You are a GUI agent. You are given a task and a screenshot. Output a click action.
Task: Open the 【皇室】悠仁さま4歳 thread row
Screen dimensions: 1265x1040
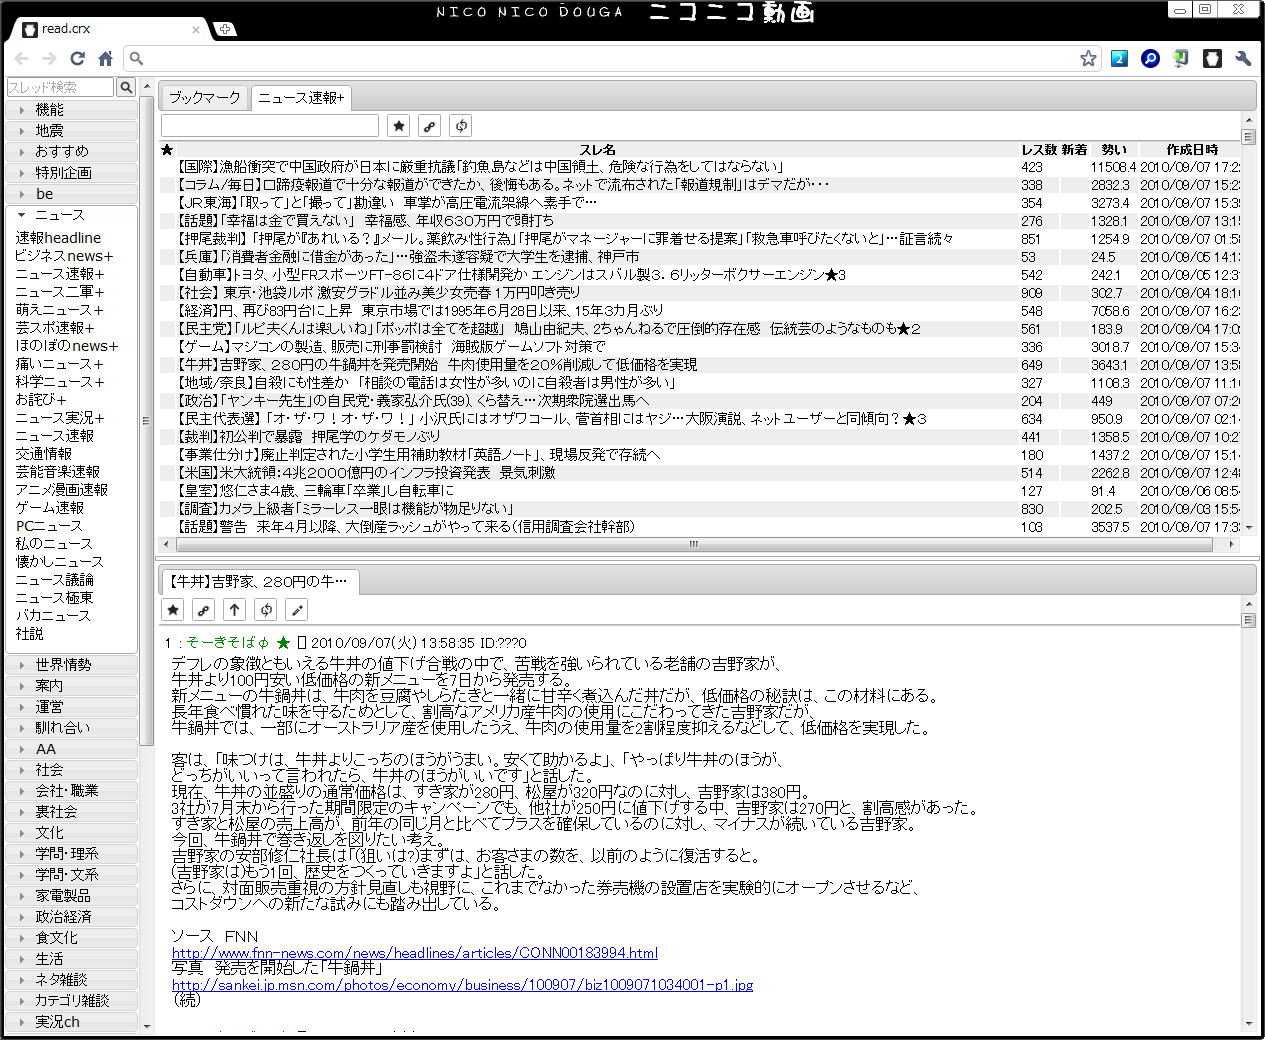coord(700,491)
